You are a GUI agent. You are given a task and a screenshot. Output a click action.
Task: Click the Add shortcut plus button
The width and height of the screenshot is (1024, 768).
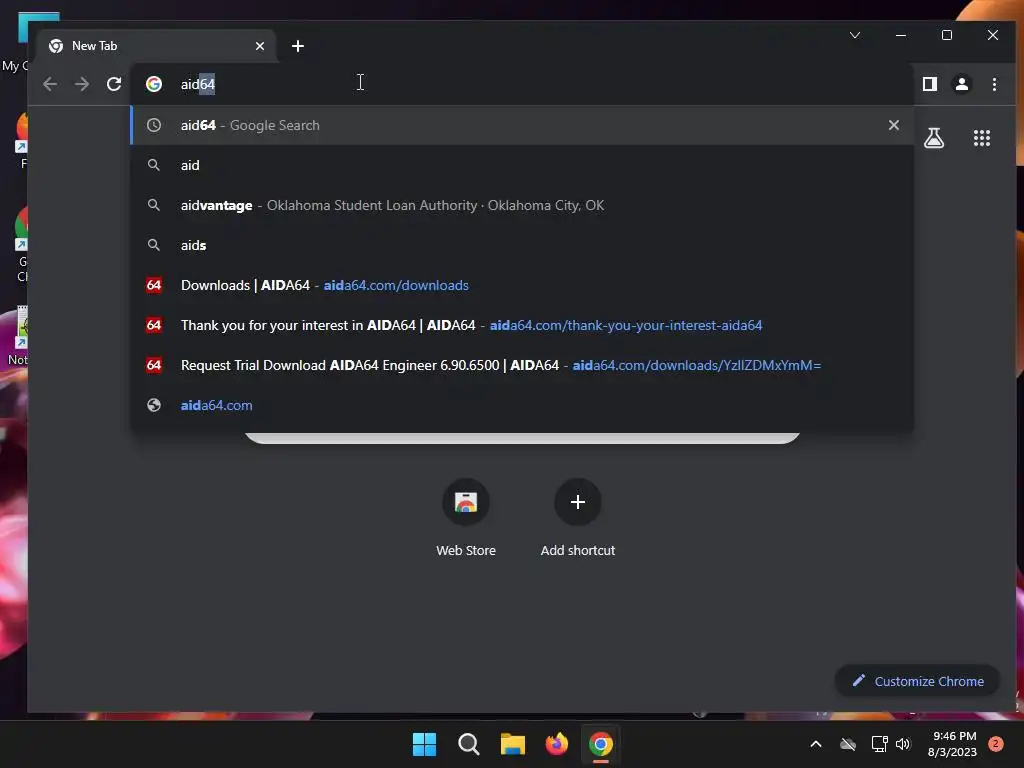(577, 502)
